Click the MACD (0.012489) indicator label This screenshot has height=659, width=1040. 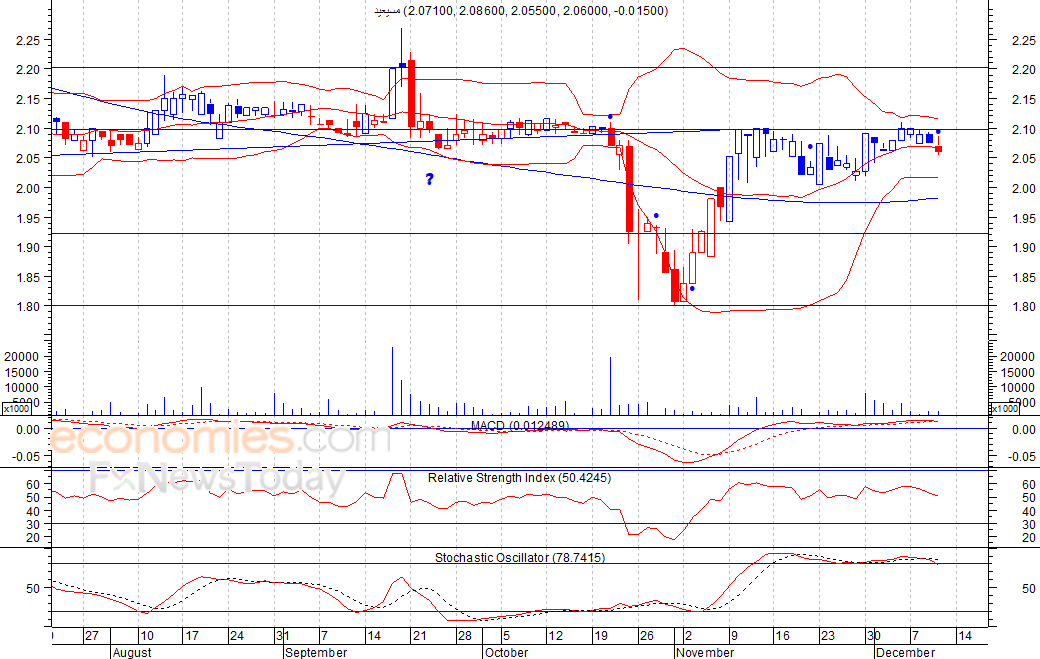tap(520, 426)
